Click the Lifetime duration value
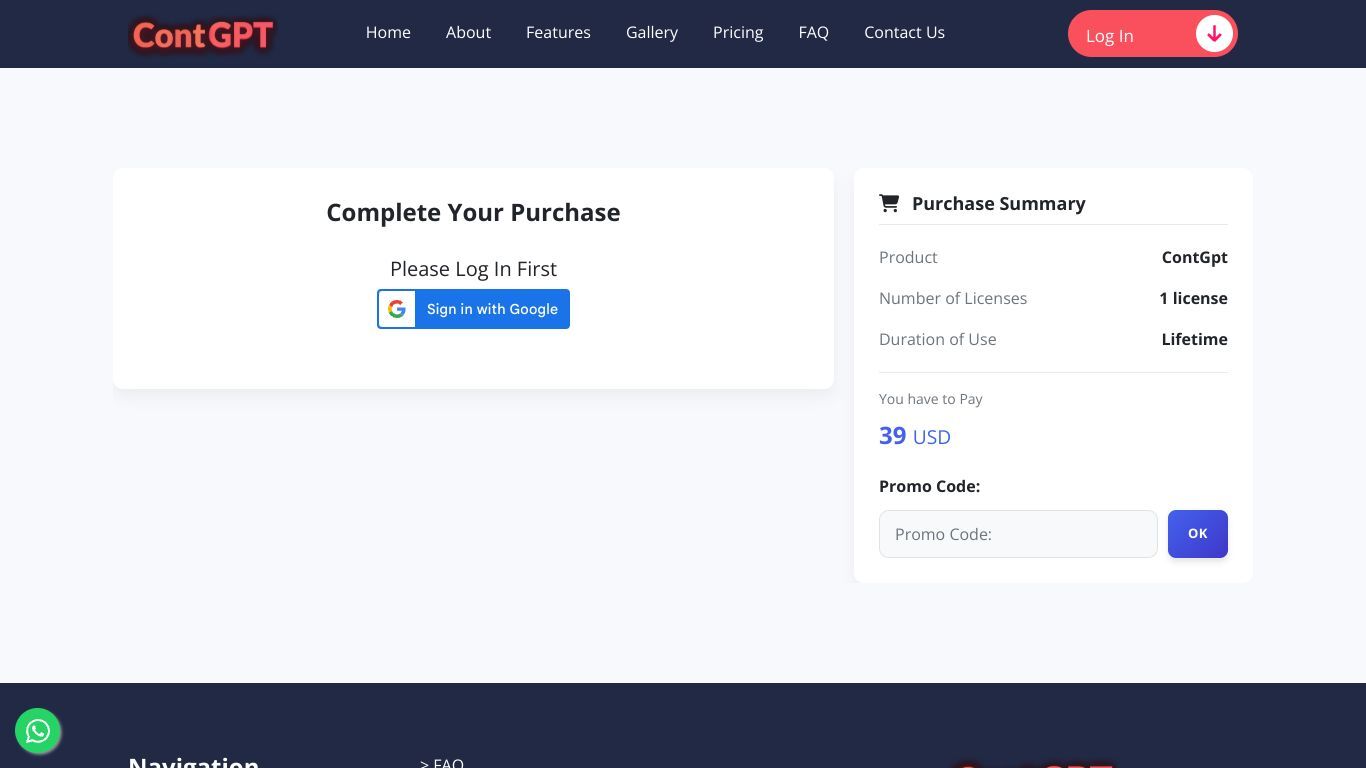Image resolution: width=1366 pixels, height=768 pixels. tap(1194, 339)
